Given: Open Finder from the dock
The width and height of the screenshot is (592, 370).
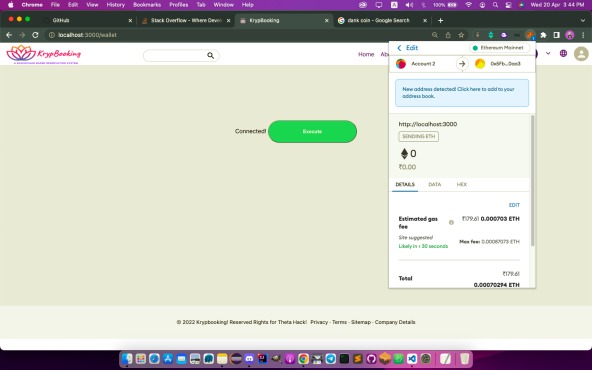Looking at the screenshot, I should point(127,358).
